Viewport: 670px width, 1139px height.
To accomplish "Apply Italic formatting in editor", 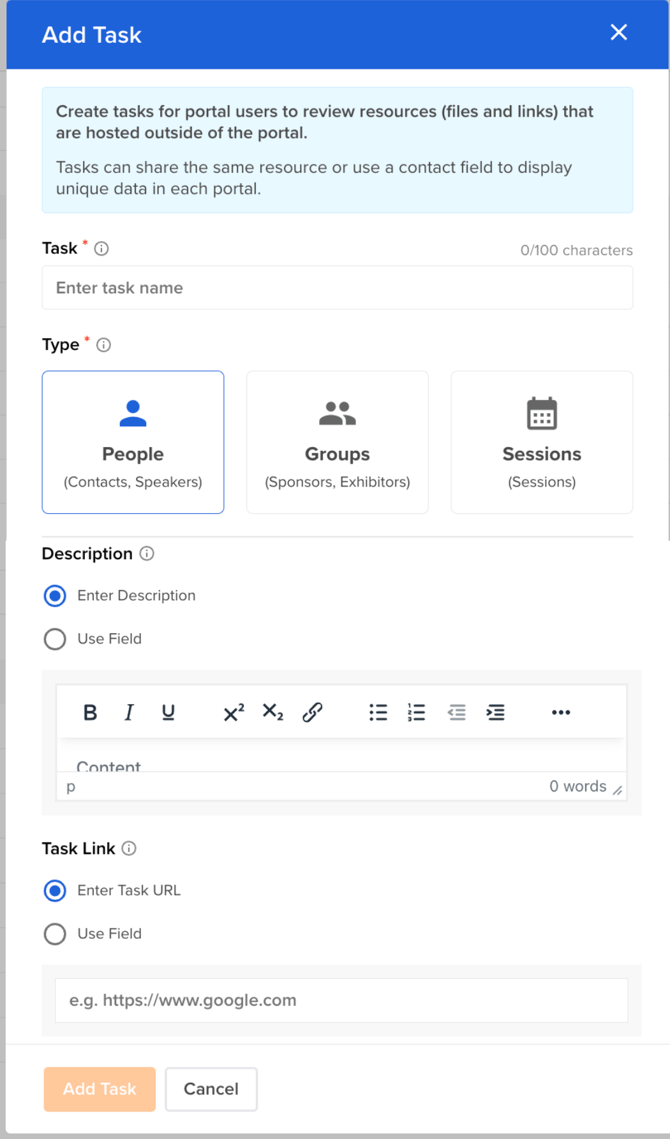I will [129, 712].
